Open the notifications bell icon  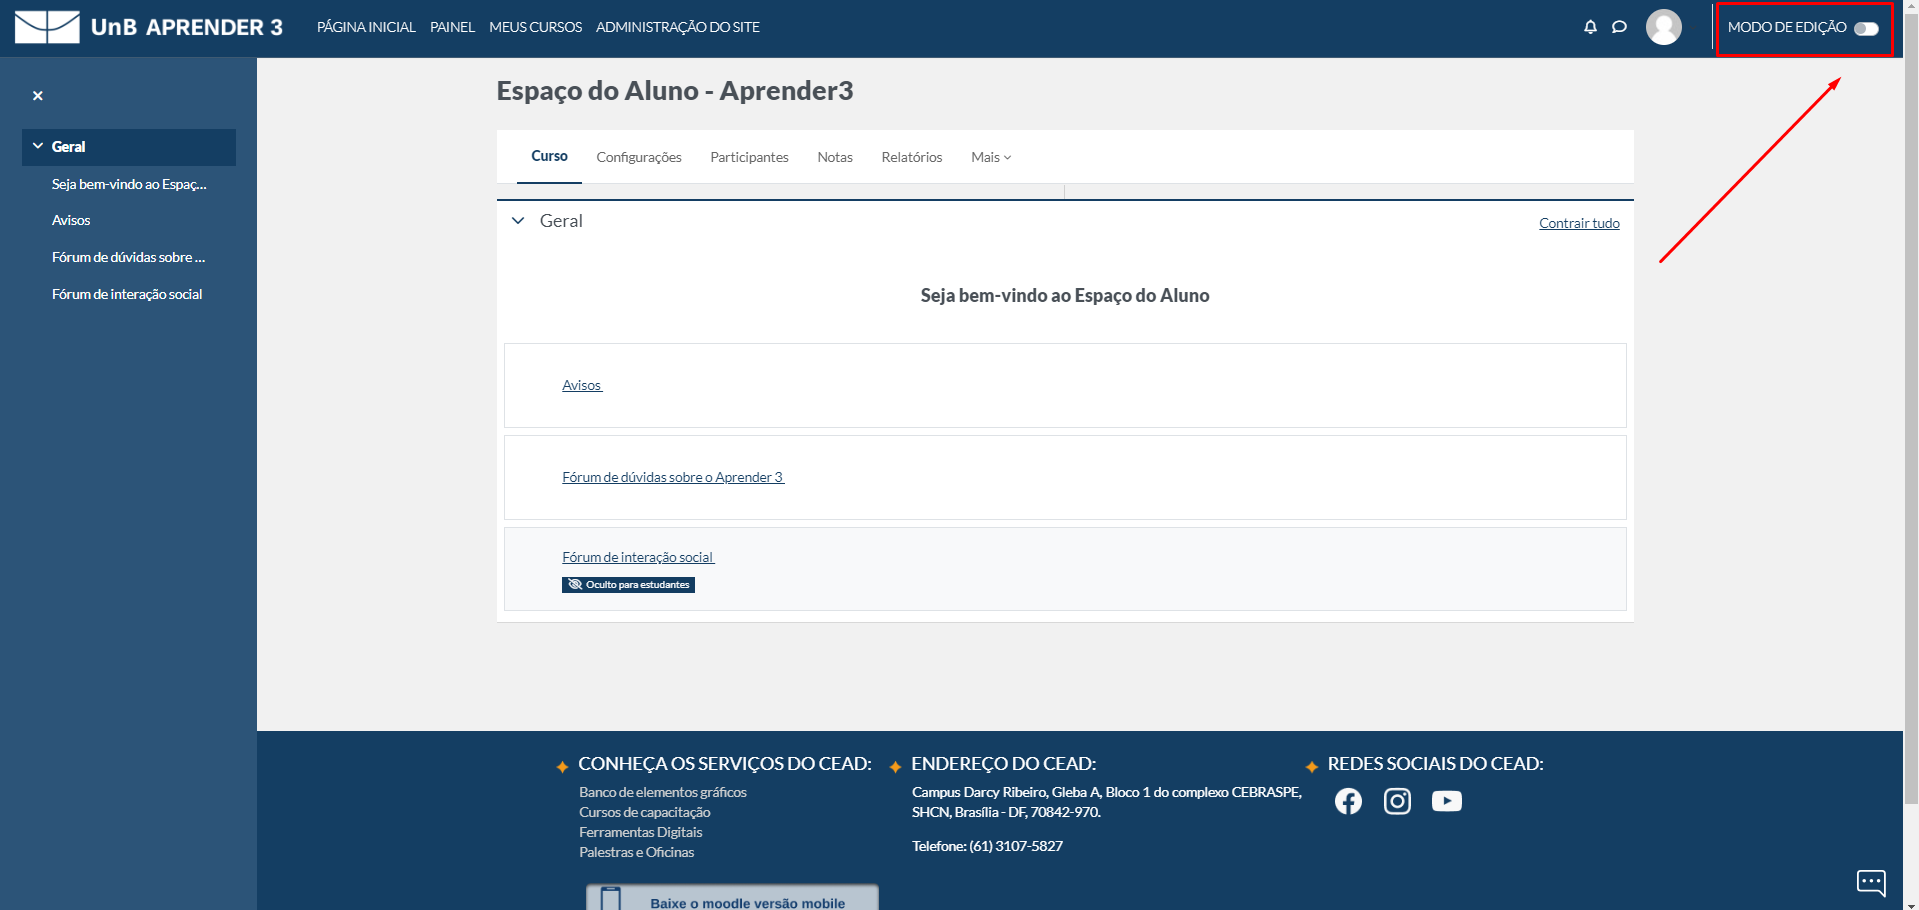pyautogui.click(x=1590, y=27)
